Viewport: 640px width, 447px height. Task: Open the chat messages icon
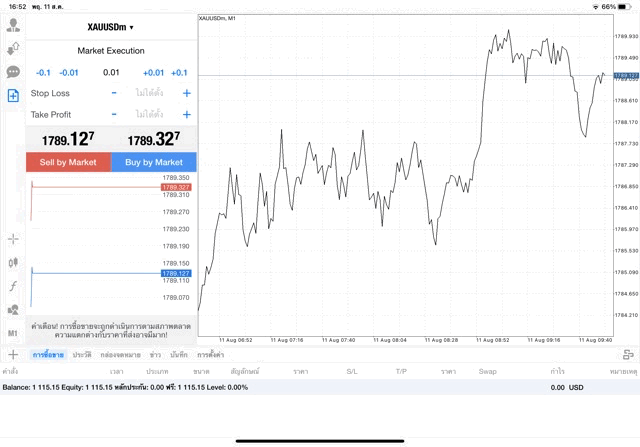click(13, 72)
